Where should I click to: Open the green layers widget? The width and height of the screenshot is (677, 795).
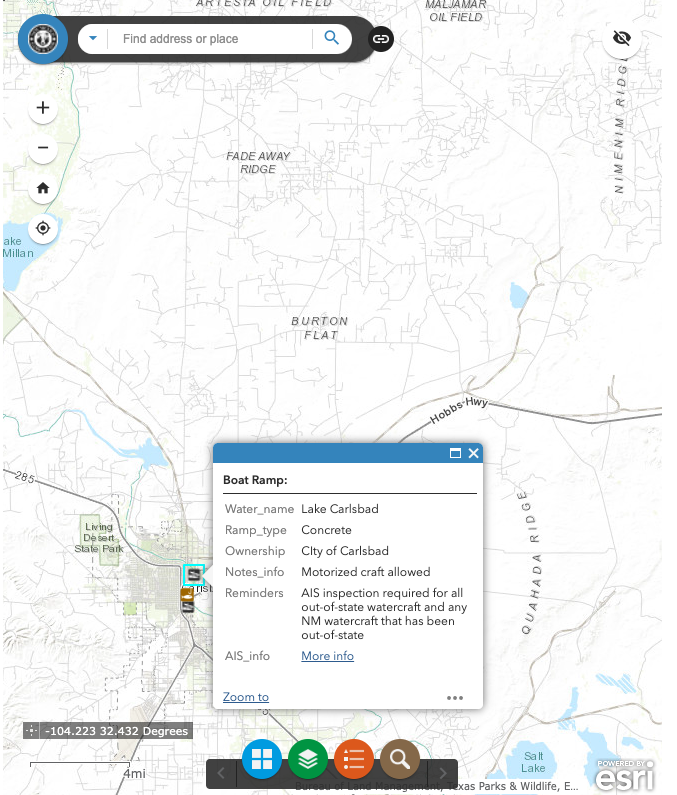(308, 759)
